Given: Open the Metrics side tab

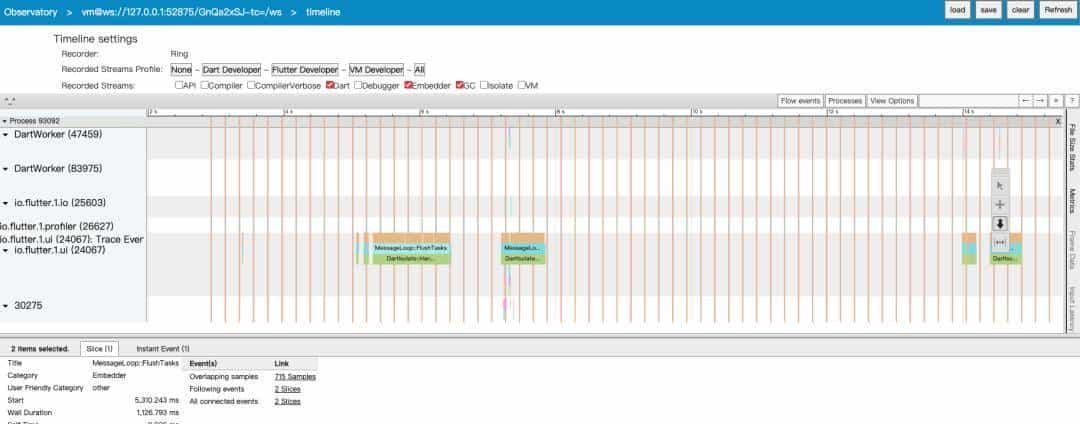Looking at the screenshot, I should pos(1072,202).
